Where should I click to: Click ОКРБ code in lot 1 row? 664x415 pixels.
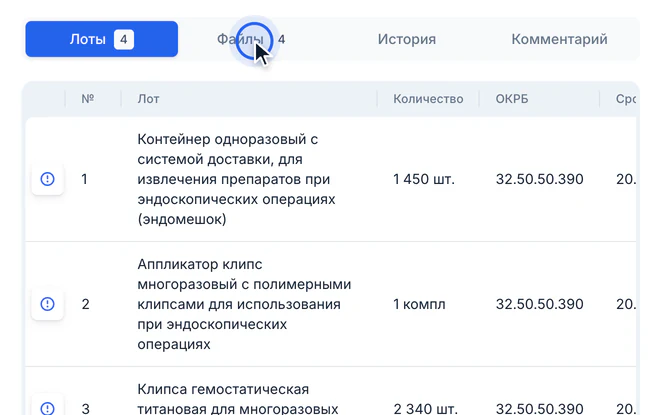540,179
